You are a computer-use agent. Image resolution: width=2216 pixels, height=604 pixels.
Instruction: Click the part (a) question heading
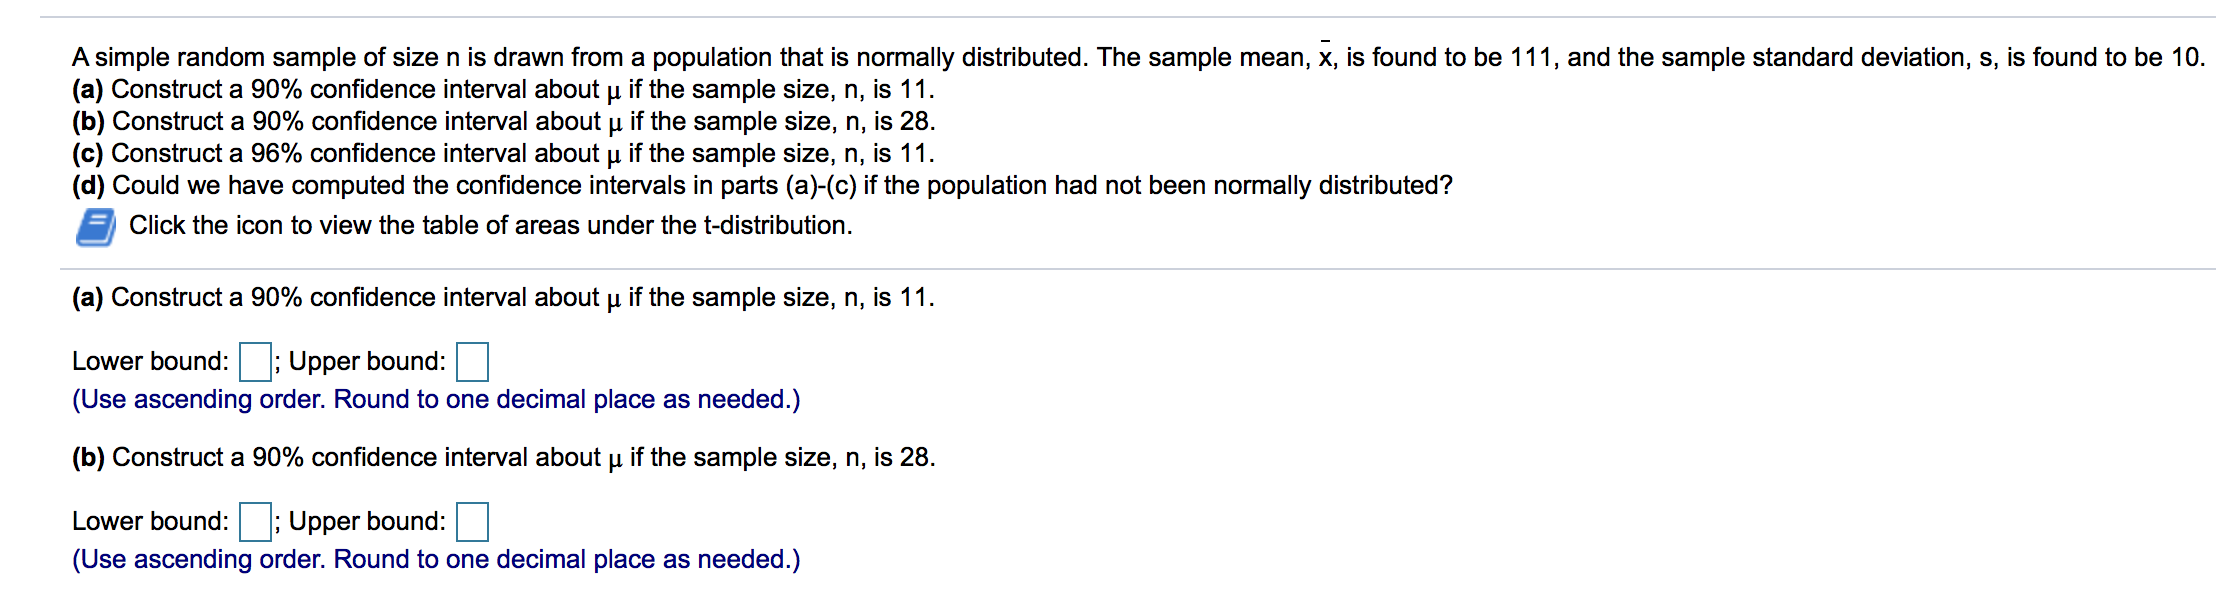pos(500,297)
